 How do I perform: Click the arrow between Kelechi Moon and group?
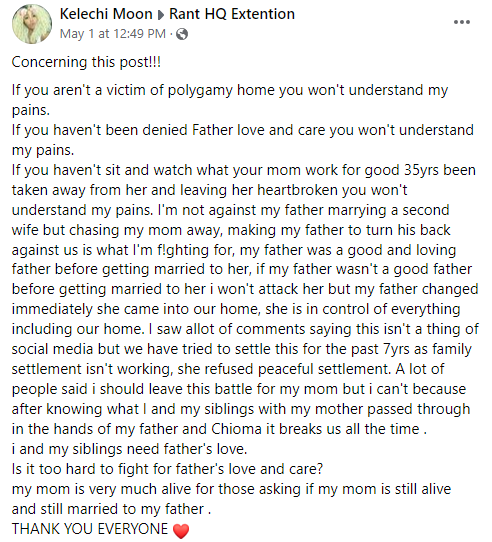tap(161, 15)
